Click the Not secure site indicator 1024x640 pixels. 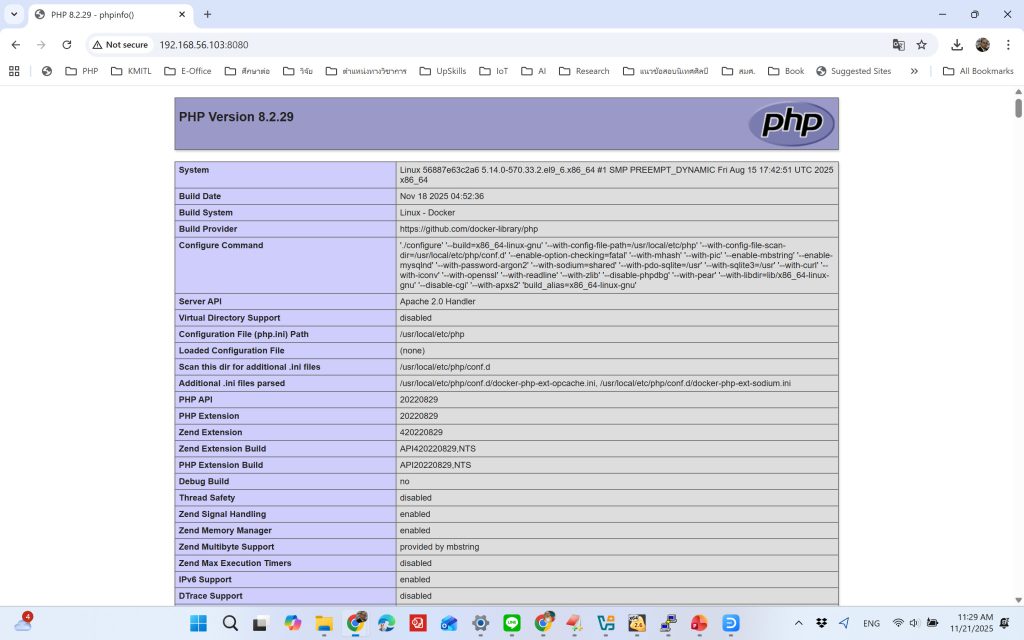click(x=120, y=45)
